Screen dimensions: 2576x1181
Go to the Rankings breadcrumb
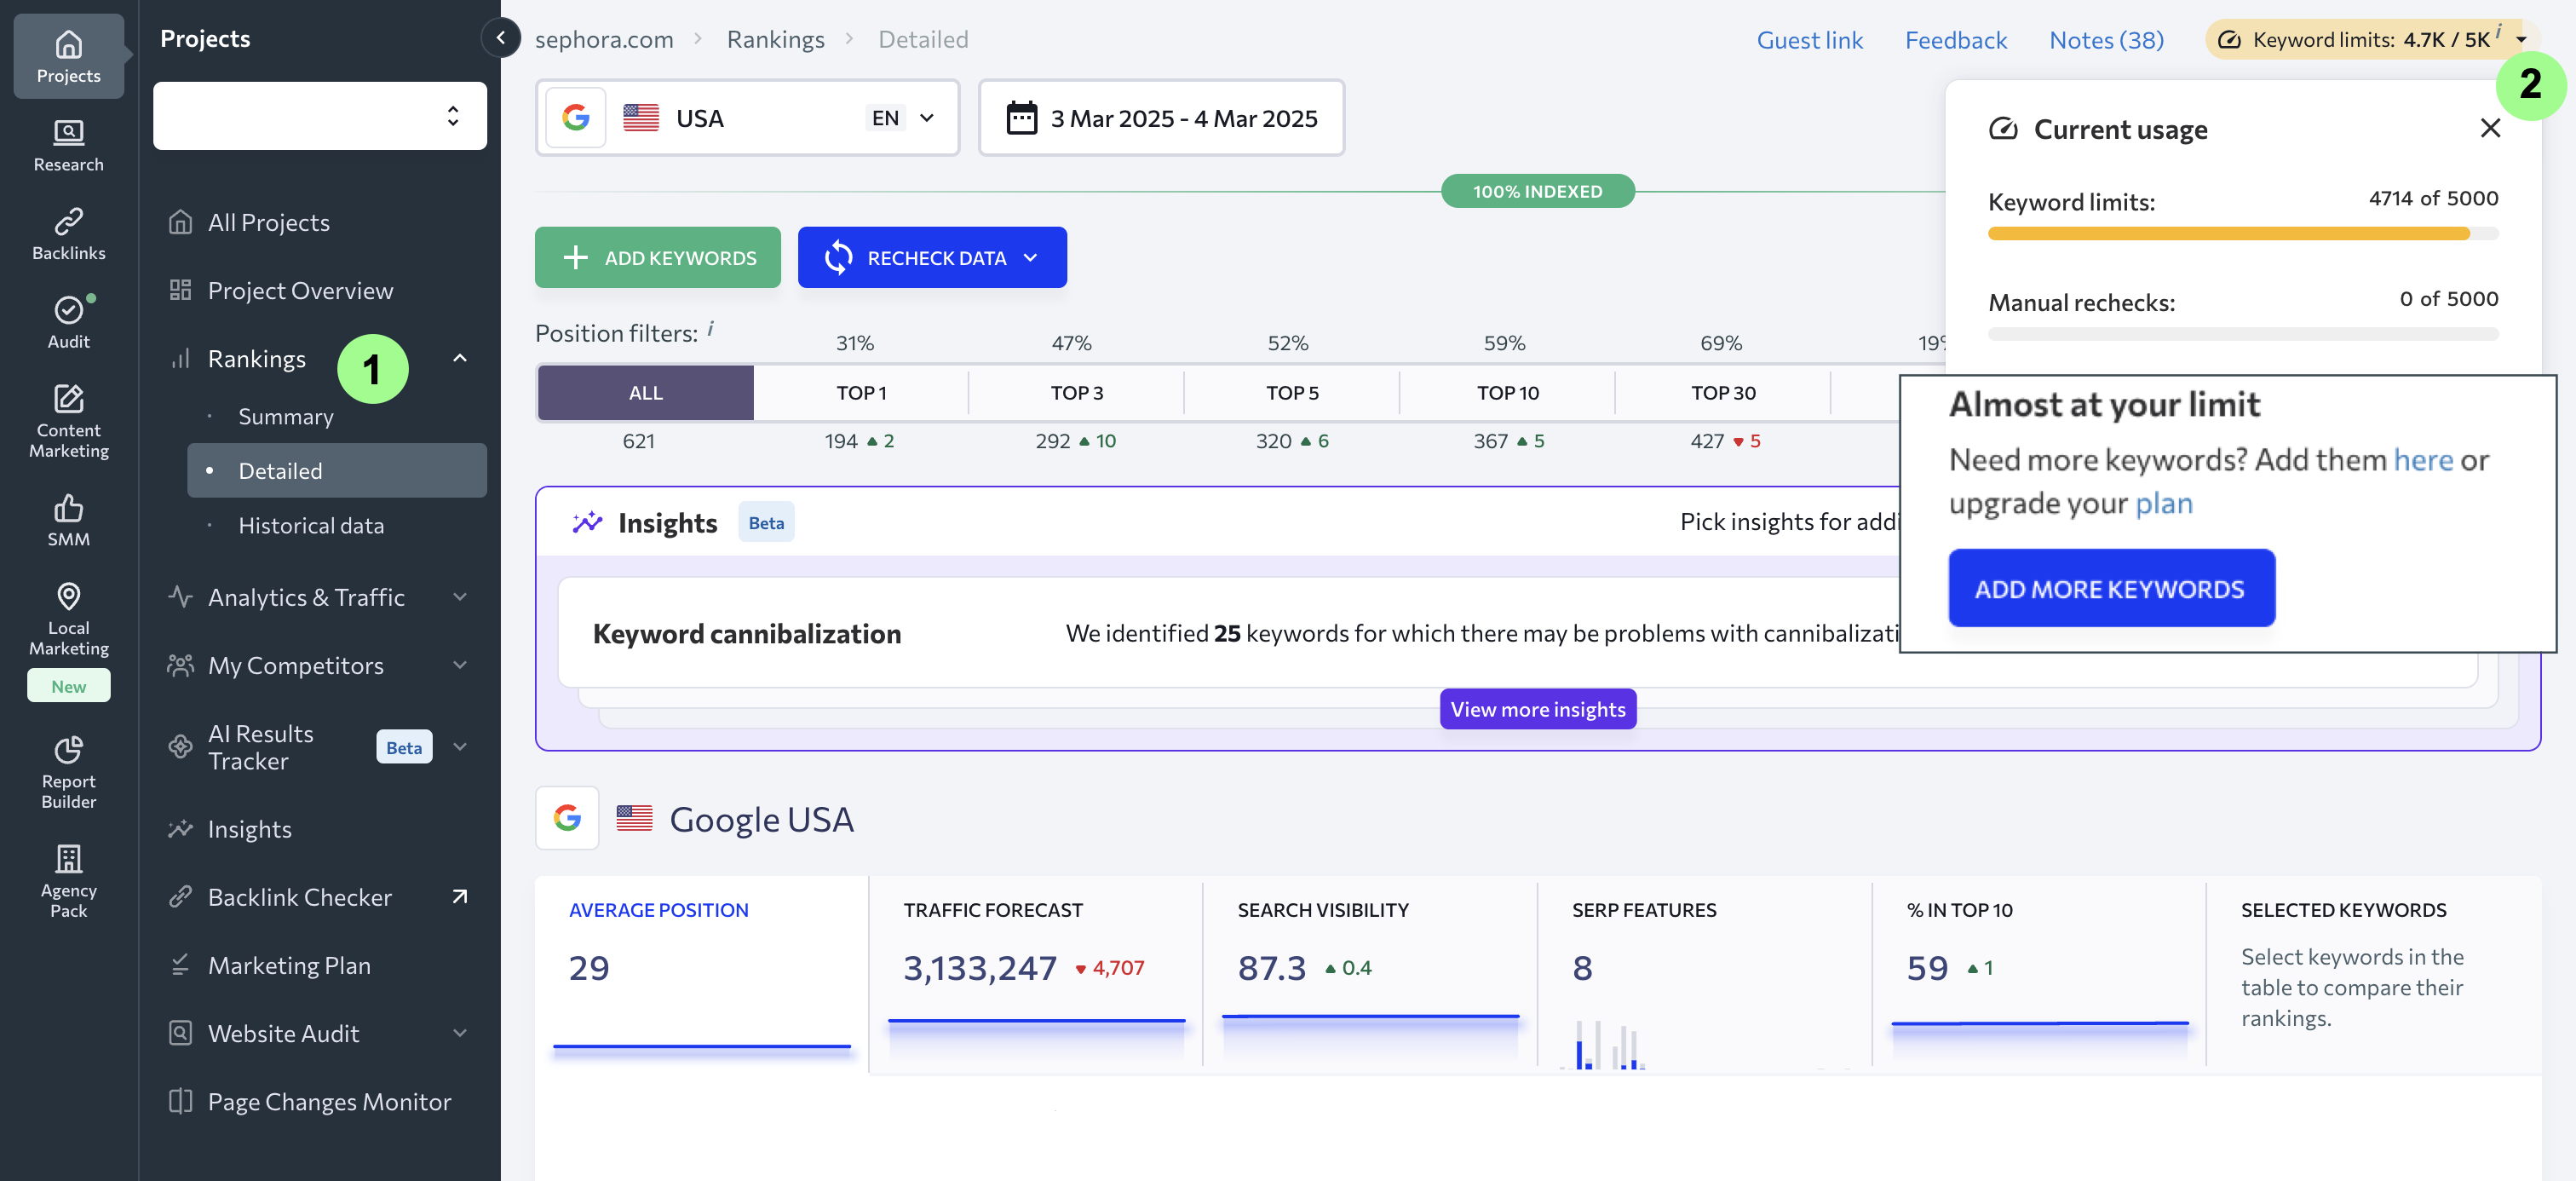[x=775, y=39]
